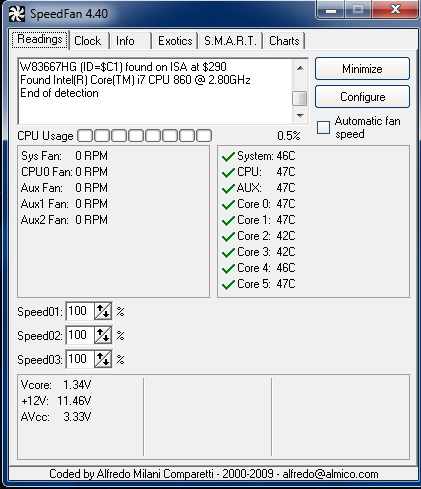Click the green checkmark beside Core 3
The image size is (421, 489).
pos(228,252)
